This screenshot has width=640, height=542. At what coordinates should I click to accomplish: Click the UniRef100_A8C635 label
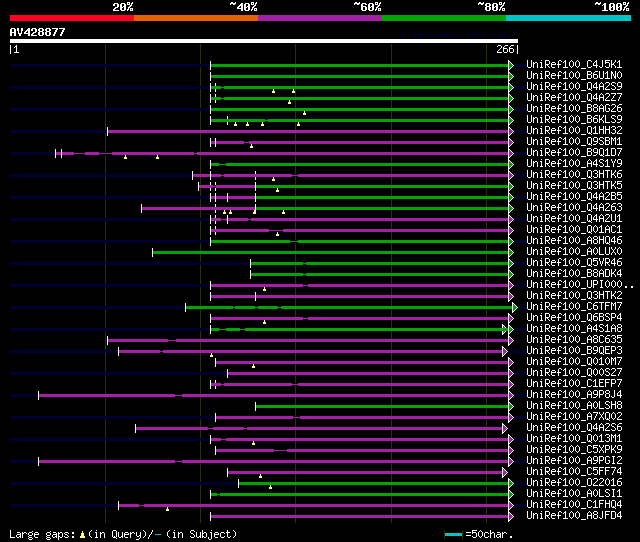(x=574, y=340)
